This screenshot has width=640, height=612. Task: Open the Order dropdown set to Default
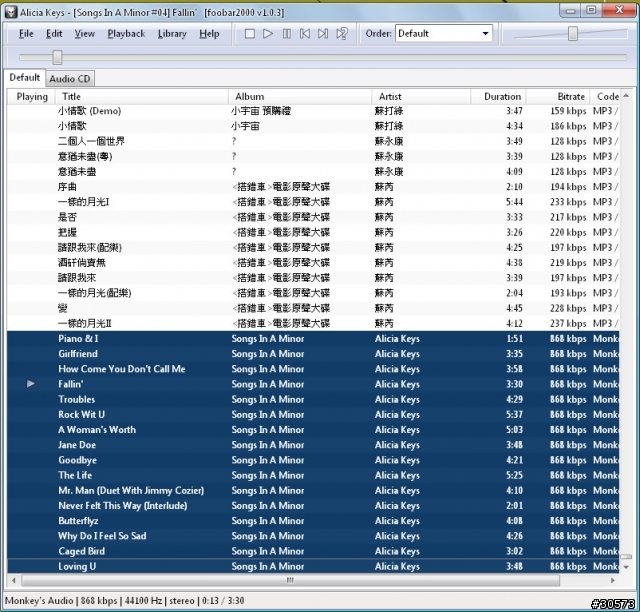pos(444,33)
